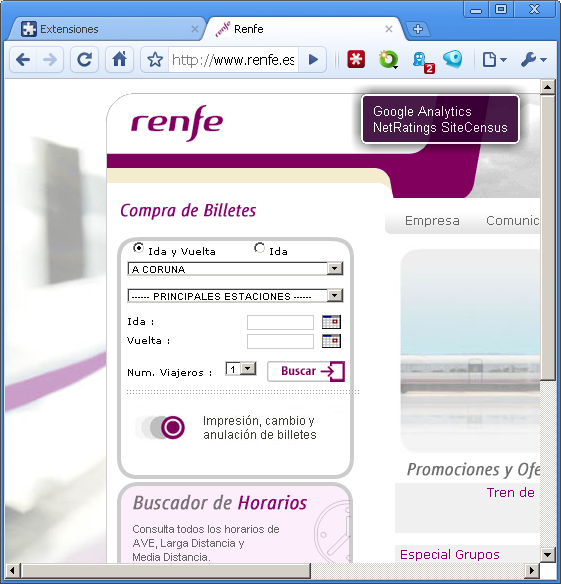
Task: Maximize the browser window
Action: point(501,10)
